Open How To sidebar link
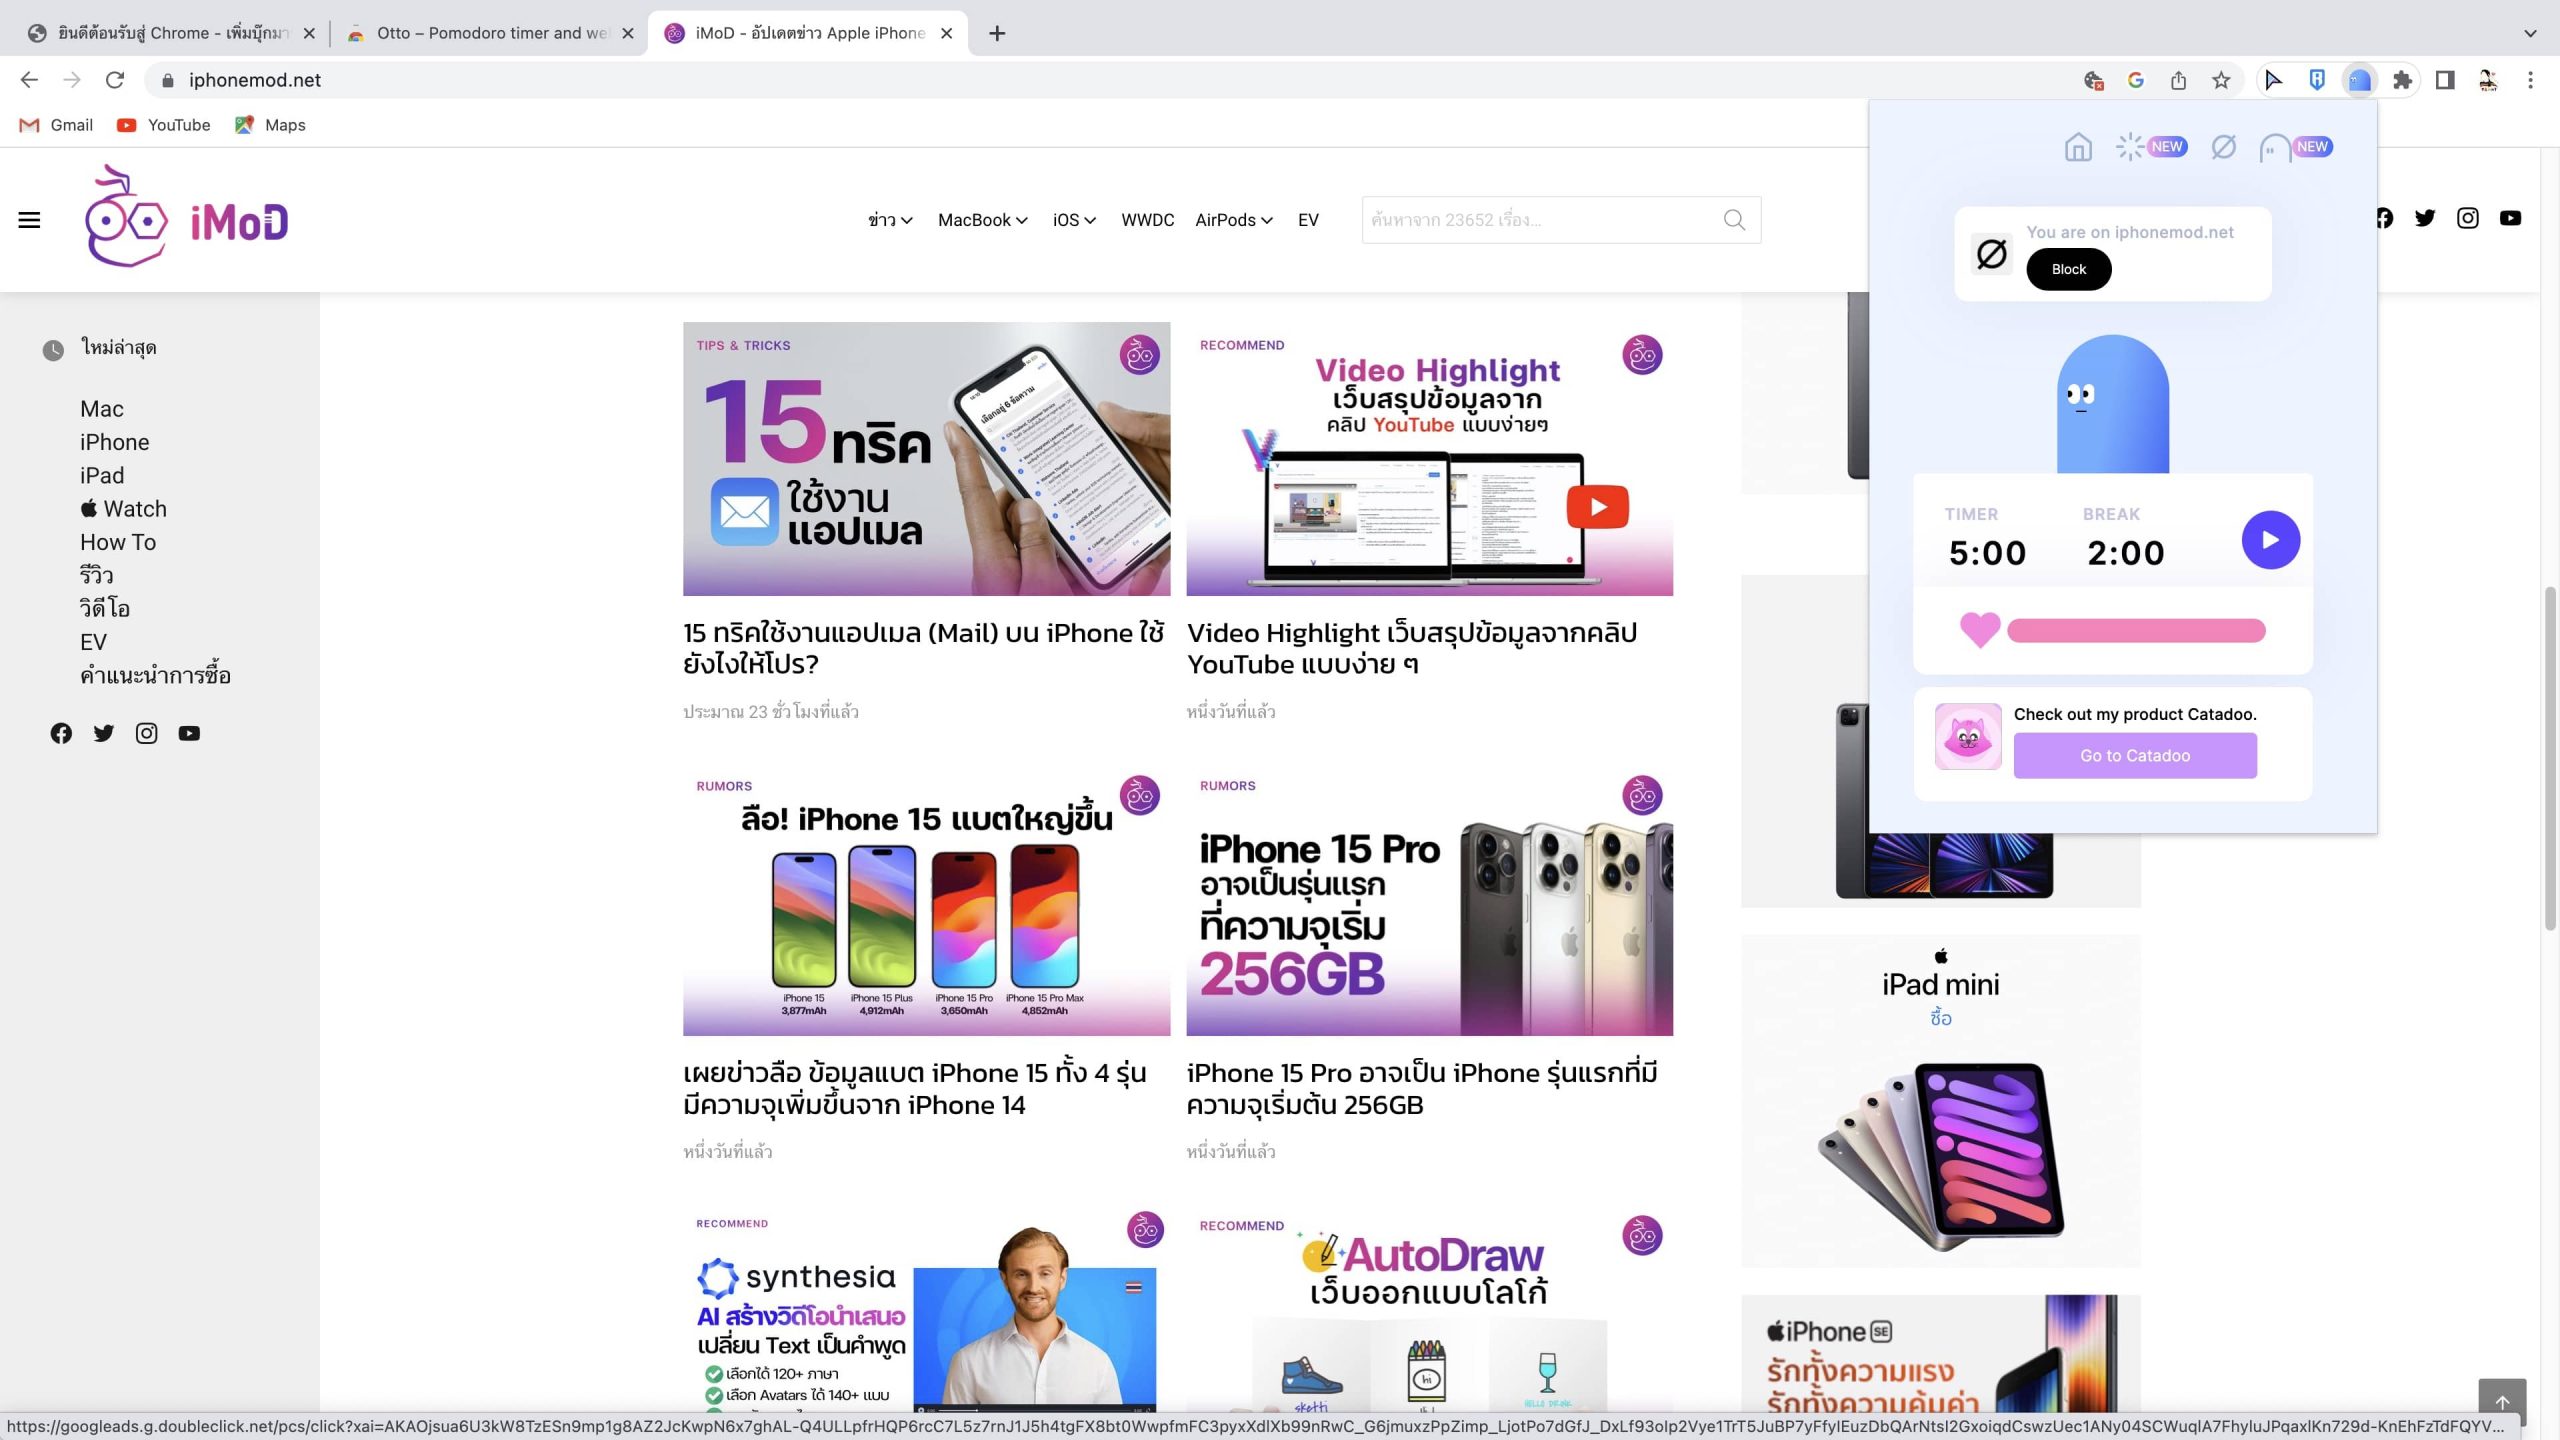The image size is (2560, 1440). pos(118,542)
